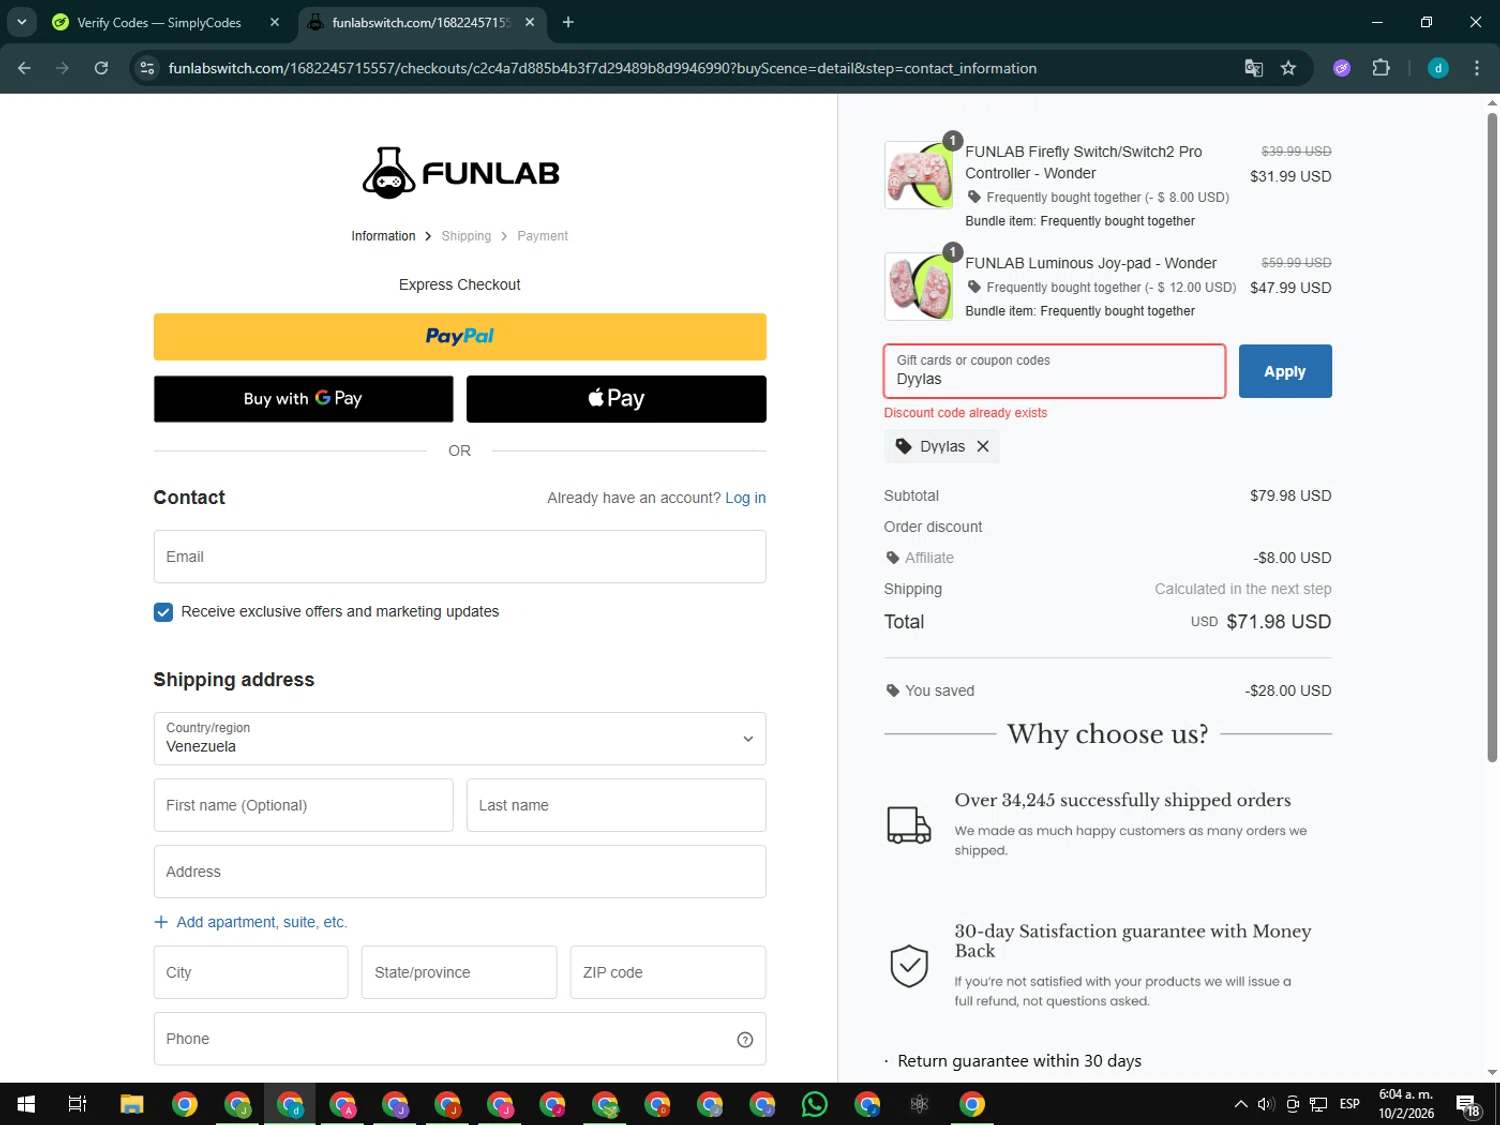The width and height of the screenshot is (1500, 1125).
Task: Click the network icon in system tray
Action: pos(1319,1104)
